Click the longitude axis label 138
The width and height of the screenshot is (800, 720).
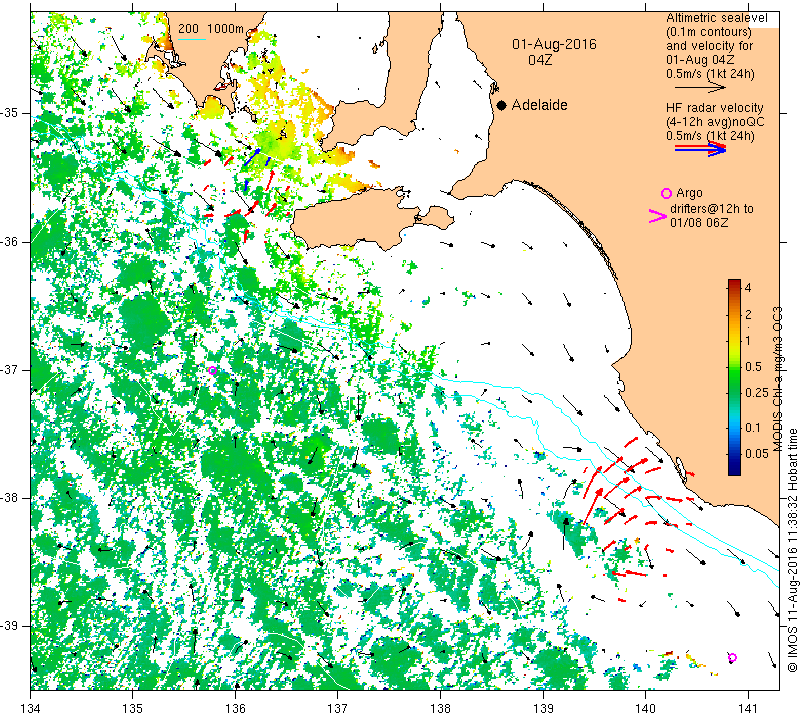pos(440,708)
